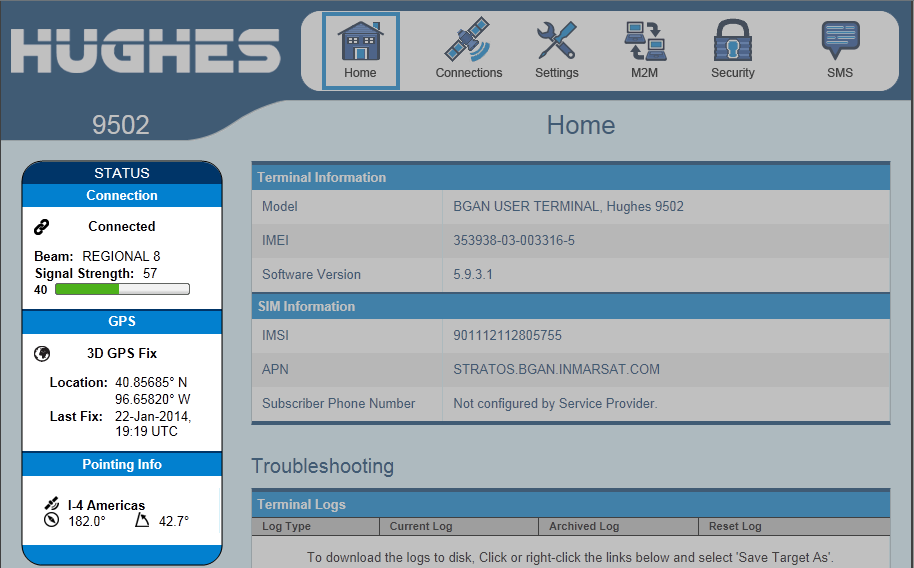
Task: Click the Current Log column header
Action: point(421,526)
